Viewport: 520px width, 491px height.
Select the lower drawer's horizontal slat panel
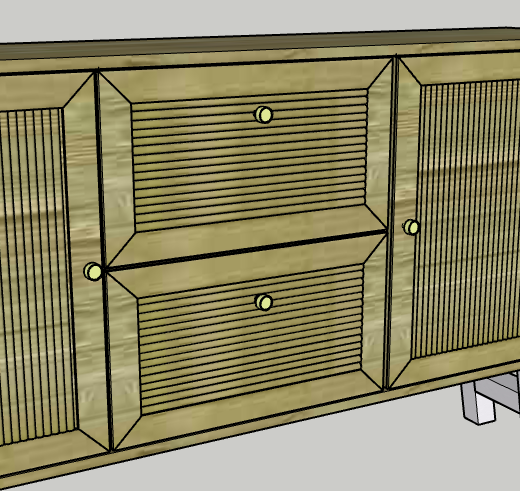pyautogui.click(x=251, y=338)
